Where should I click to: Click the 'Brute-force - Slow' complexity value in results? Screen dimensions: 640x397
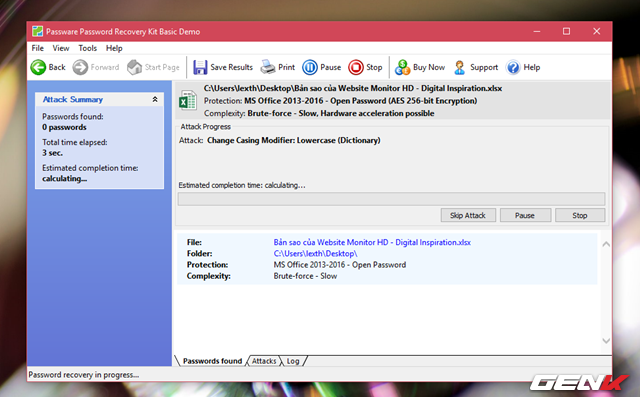tap(305, 276)
